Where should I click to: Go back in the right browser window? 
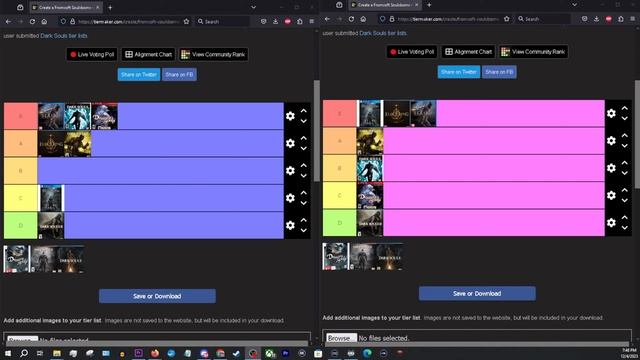pyautogui.click(x=327, y=19)
